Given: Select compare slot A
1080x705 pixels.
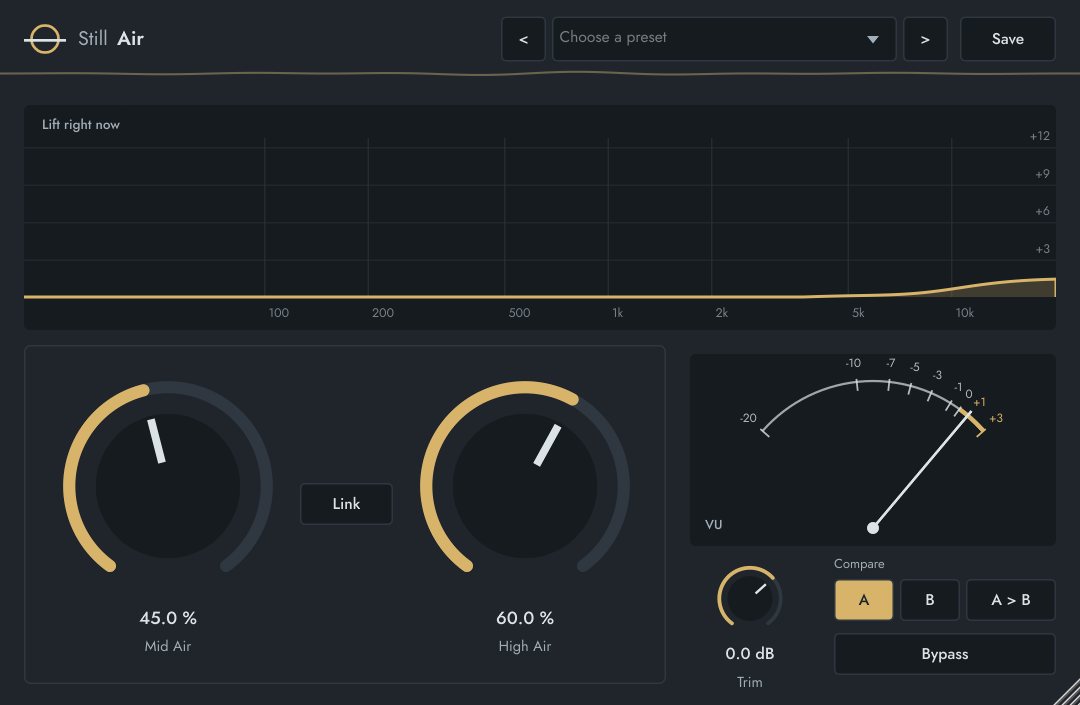Looking at the screenshot, I should tap(864, 600).
